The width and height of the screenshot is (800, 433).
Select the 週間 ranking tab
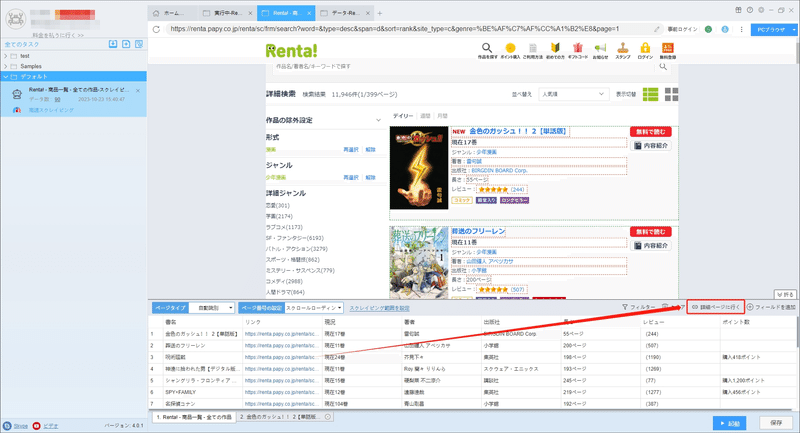pos(426,116)
